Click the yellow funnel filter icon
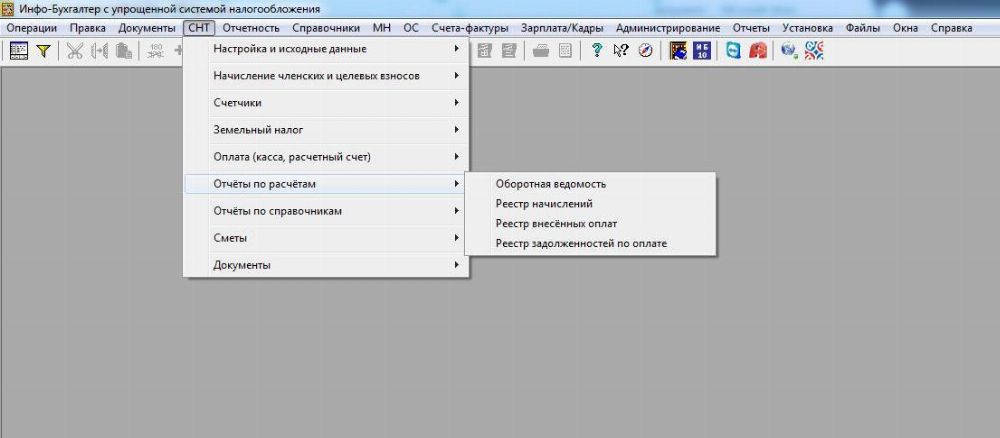 pos(43,51)
